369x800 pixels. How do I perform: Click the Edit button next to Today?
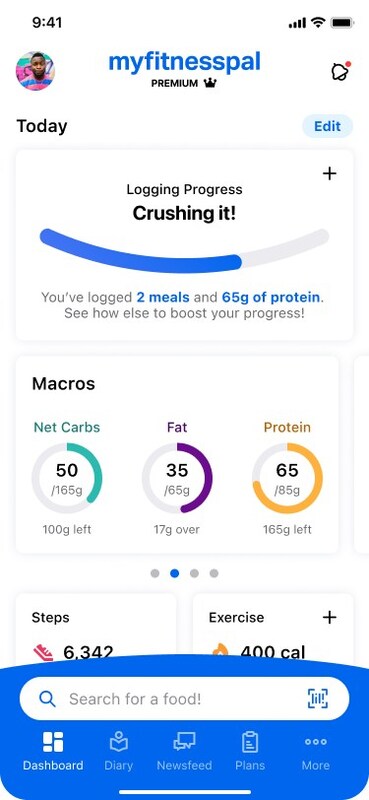click(x=328, y=126)
